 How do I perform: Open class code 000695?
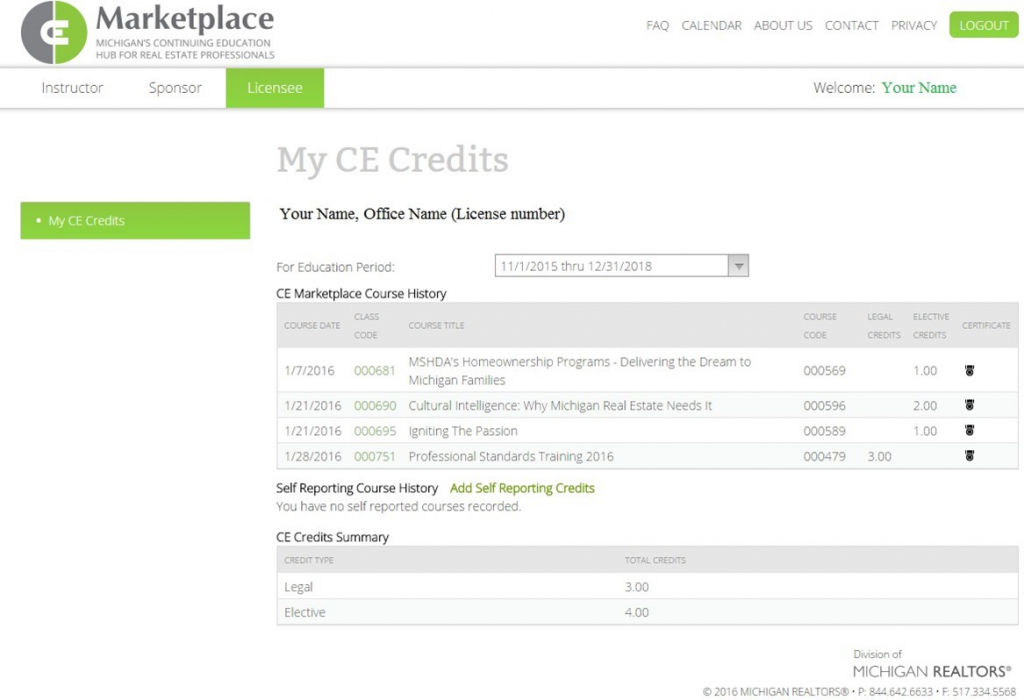click(375, 431)
